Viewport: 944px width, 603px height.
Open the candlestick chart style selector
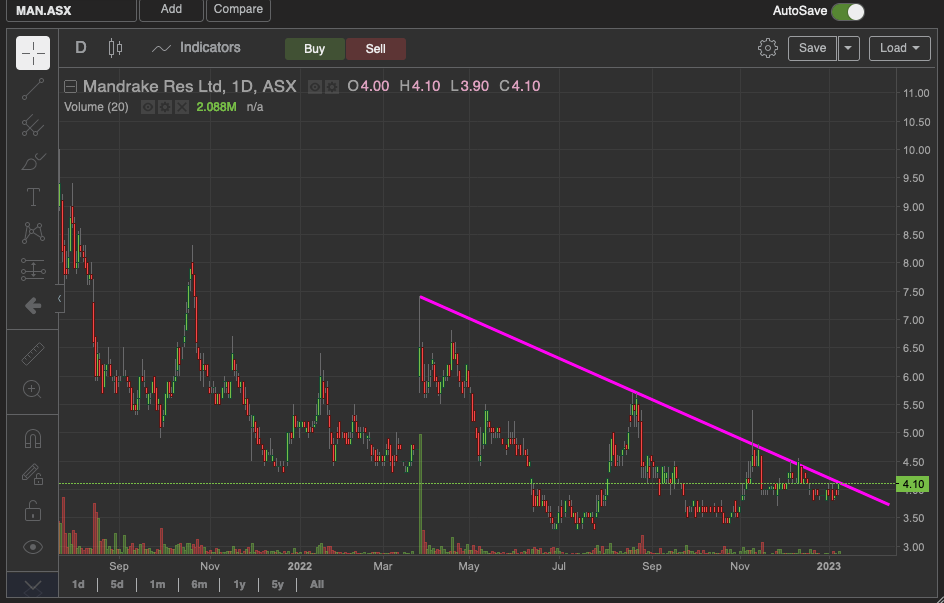[x=115, y=48]
